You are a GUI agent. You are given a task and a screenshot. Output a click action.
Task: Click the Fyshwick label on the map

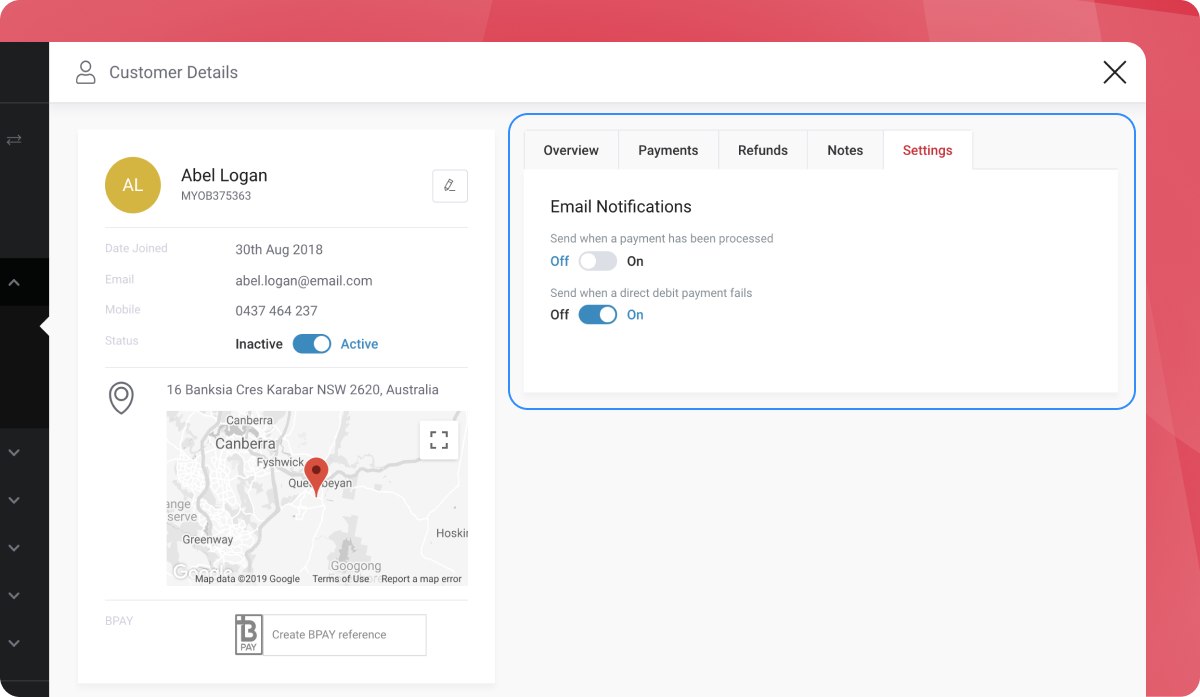[280, 463]
